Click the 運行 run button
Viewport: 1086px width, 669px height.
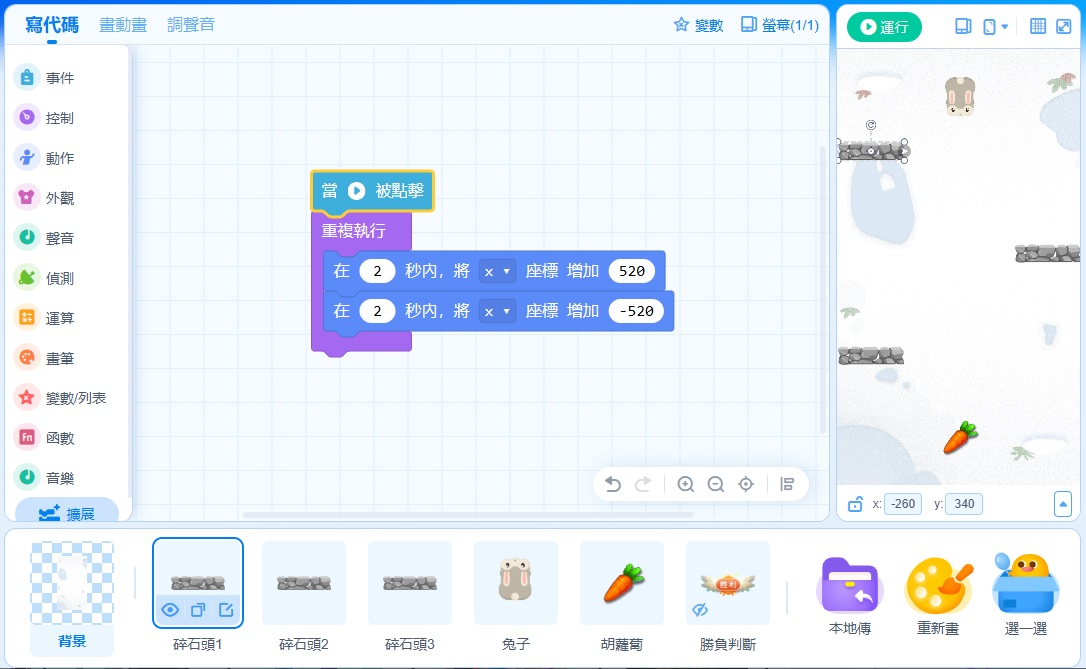884,27
